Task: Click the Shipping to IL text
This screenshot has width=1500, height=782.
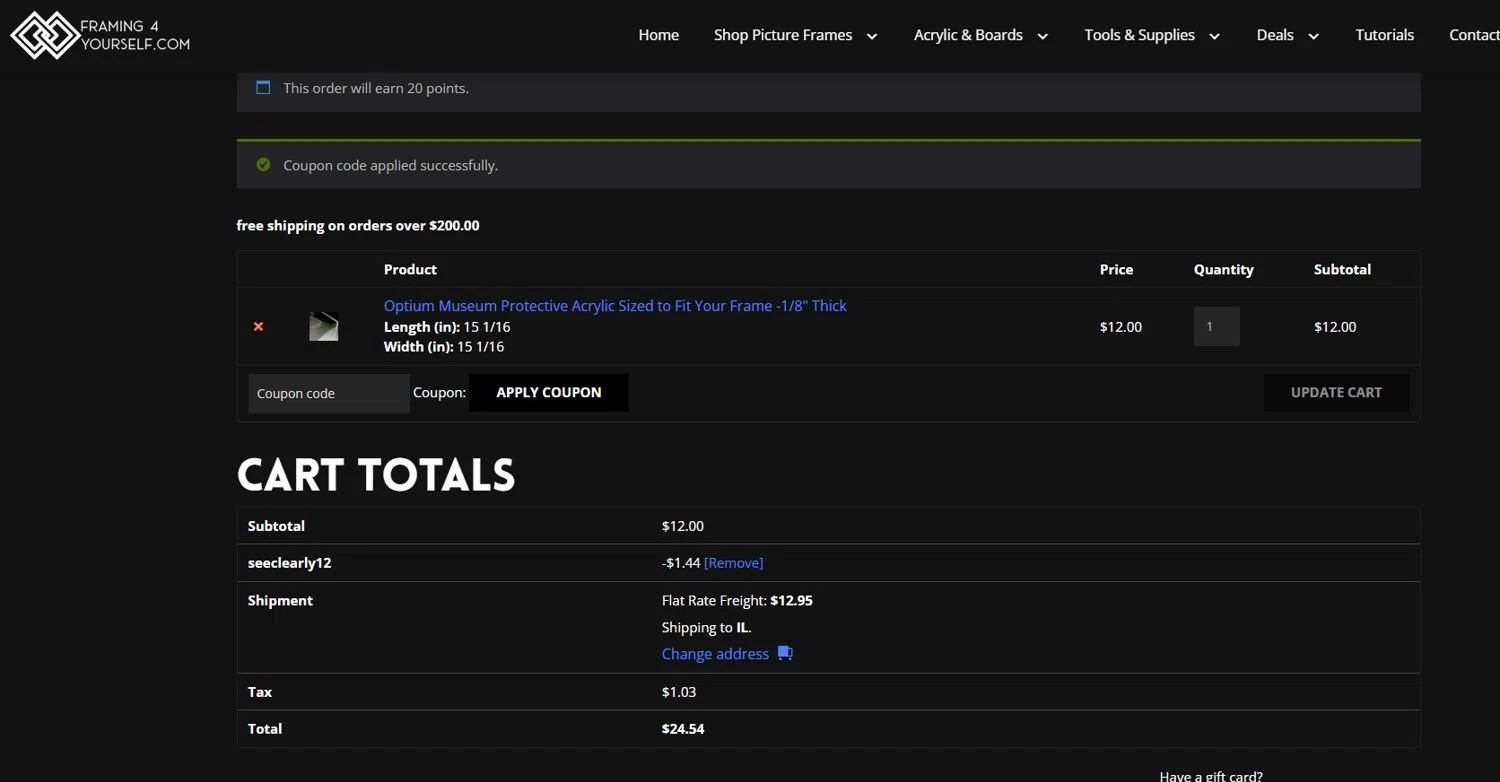Action: pyautogui.click(x=706, y=628)
